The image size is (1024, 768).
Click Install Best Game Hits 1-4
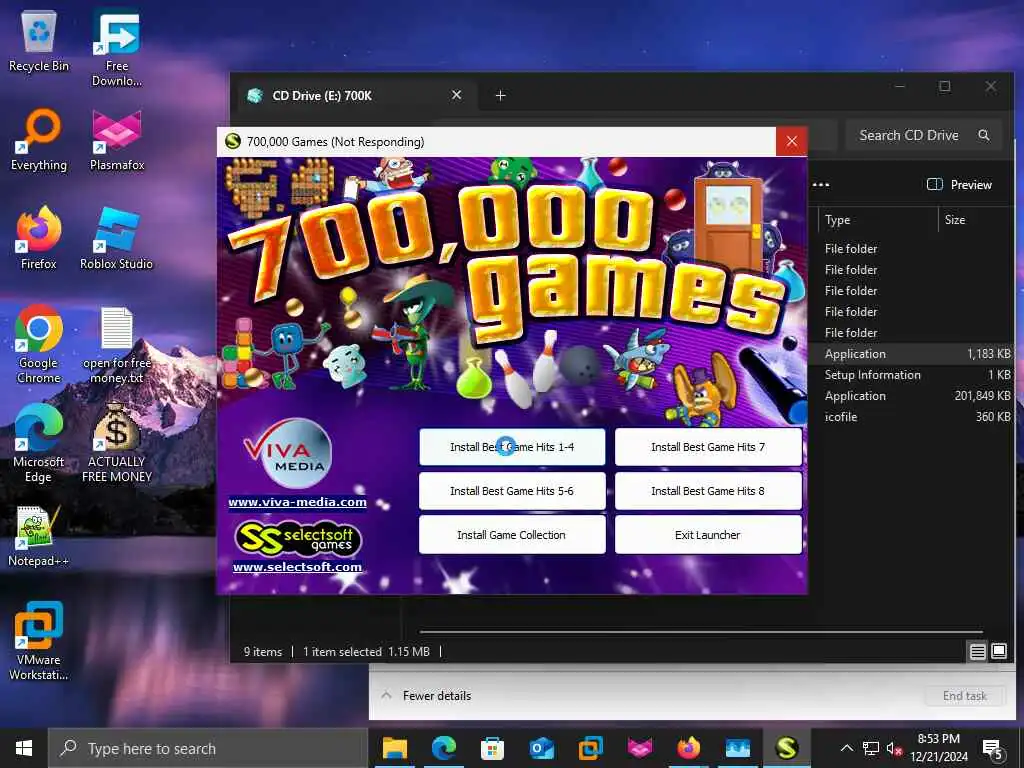tap(512, 447)
